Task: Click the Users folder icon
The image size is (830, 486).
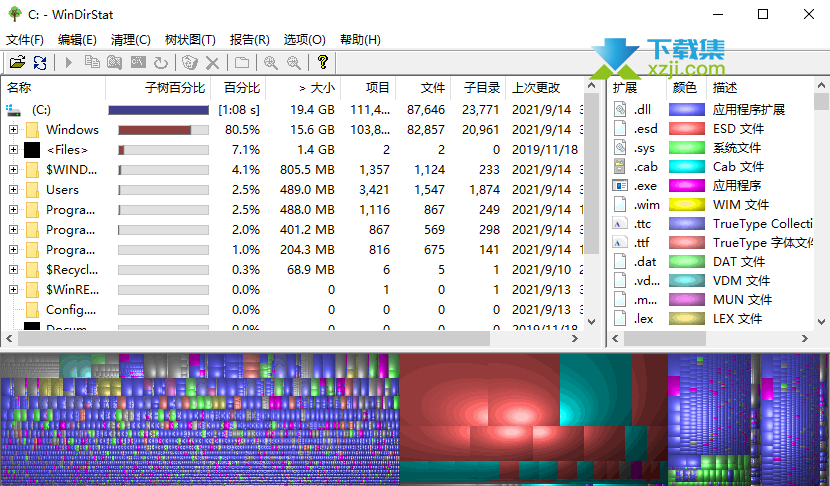Action: tap(32, 190)
